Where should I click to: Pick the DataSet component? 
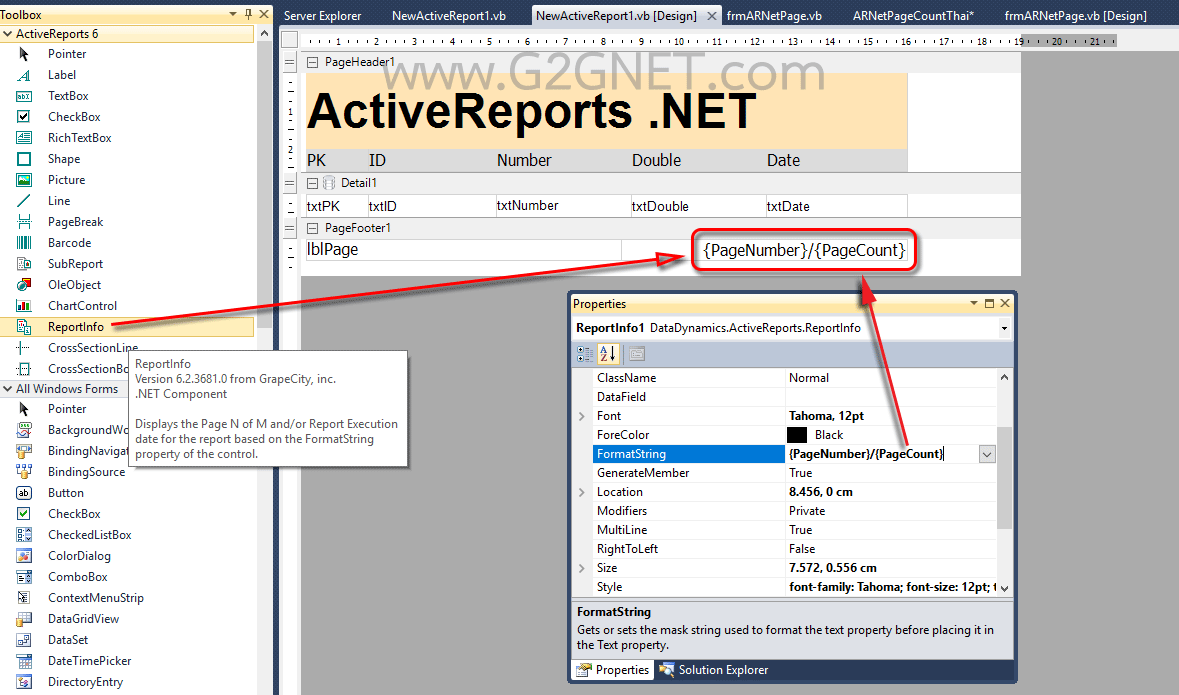click(68, 641)
